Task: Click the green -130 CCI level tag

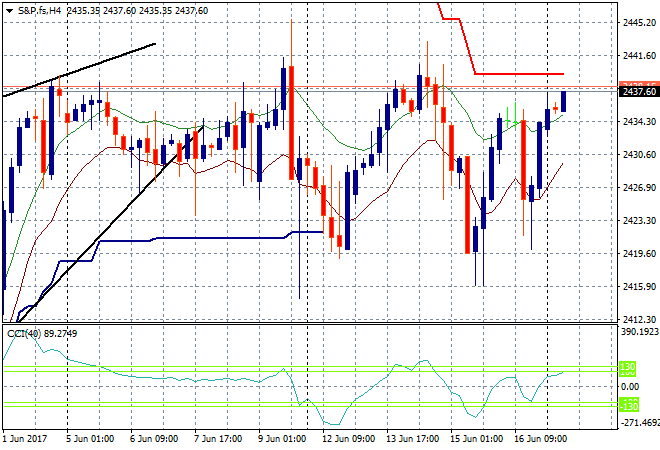Action: click(629, 405)
